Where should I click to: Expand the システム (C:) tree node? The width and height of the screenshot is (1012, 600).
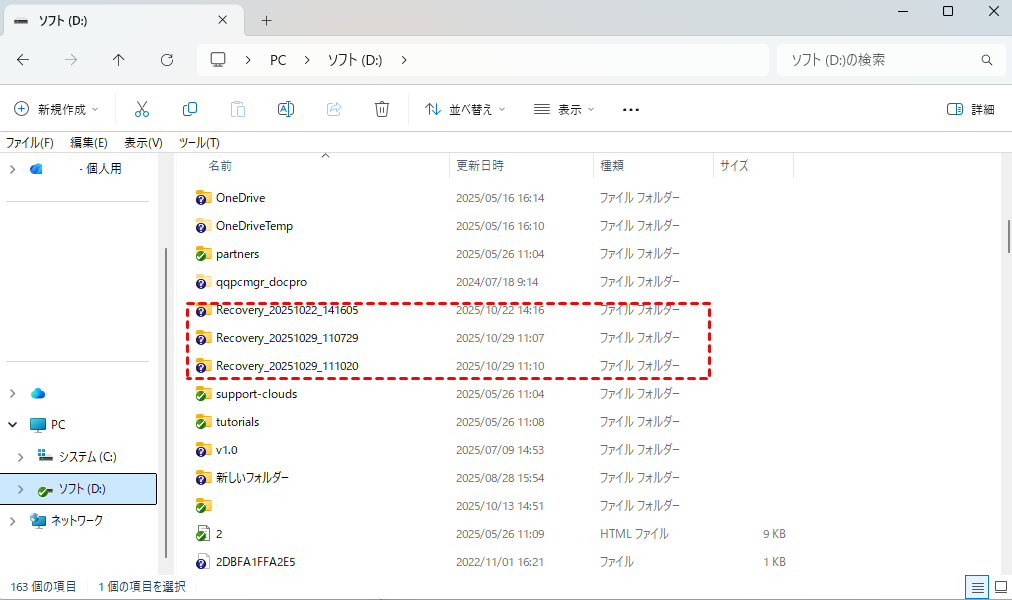(x=22, y=457)
